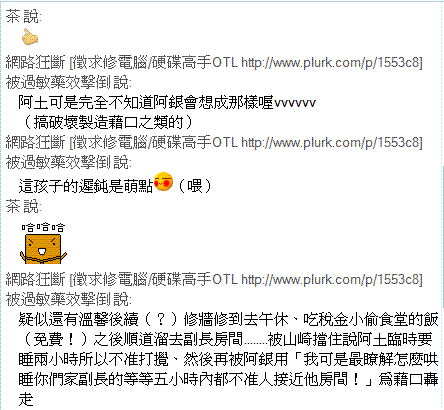Click the laughing toast sticker
The height and width of the screenshot is (410, 444).
coord(43,249)
